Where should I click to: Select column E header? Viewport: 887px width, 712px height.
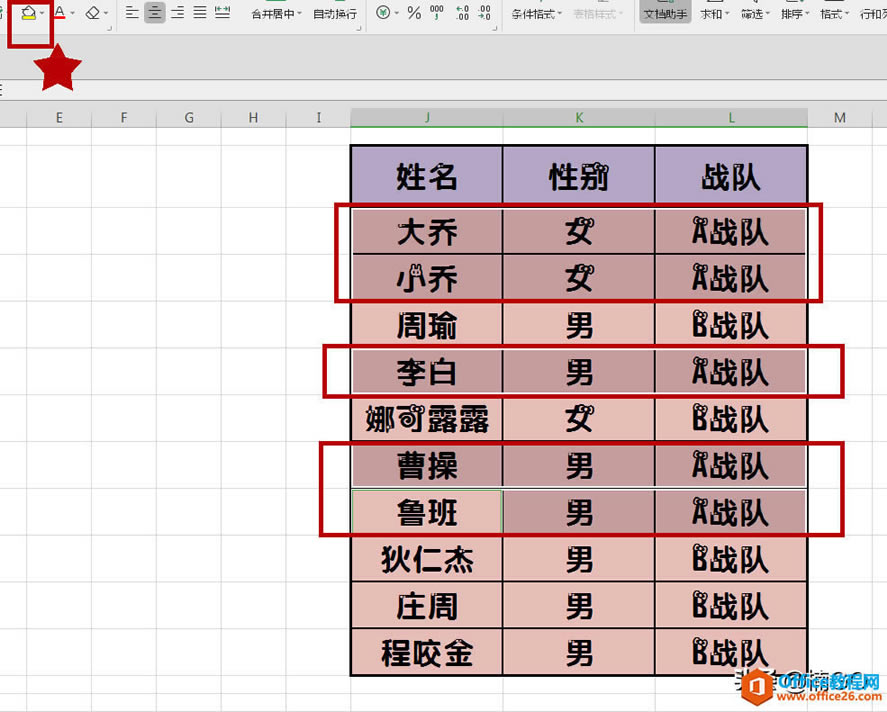click(59, 118)
